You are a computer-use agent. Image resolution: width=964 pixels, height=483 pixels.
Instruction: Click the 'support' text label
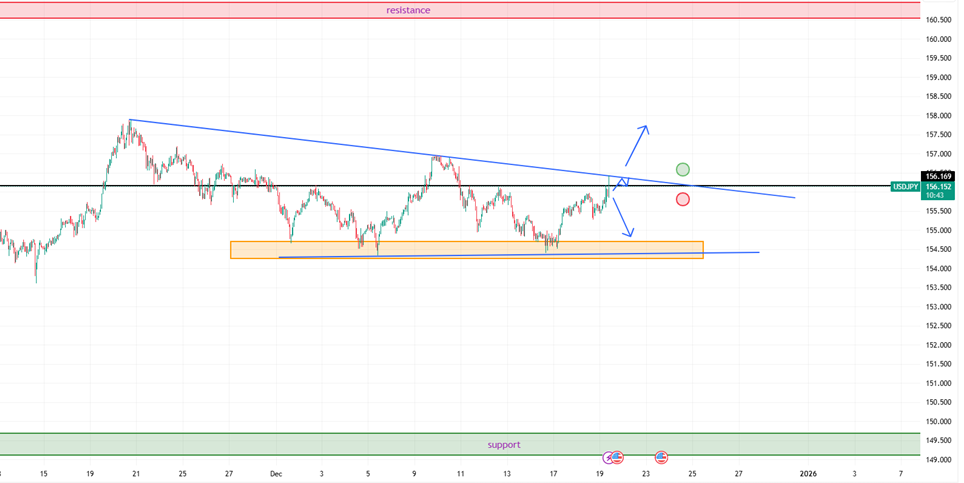point(504,444)
